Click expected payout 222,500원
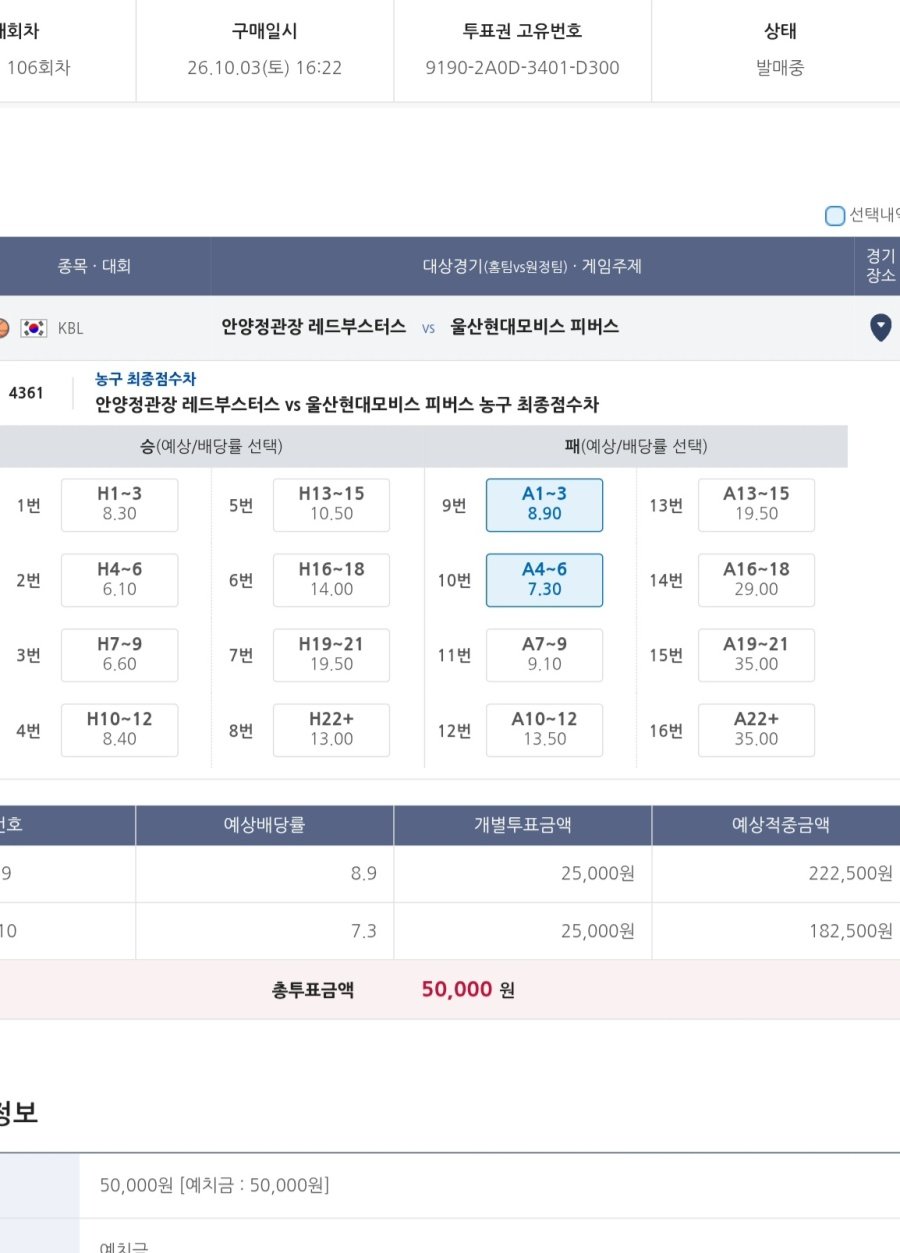This screenshot has width=900, height=1253. (x=850, y=874)
